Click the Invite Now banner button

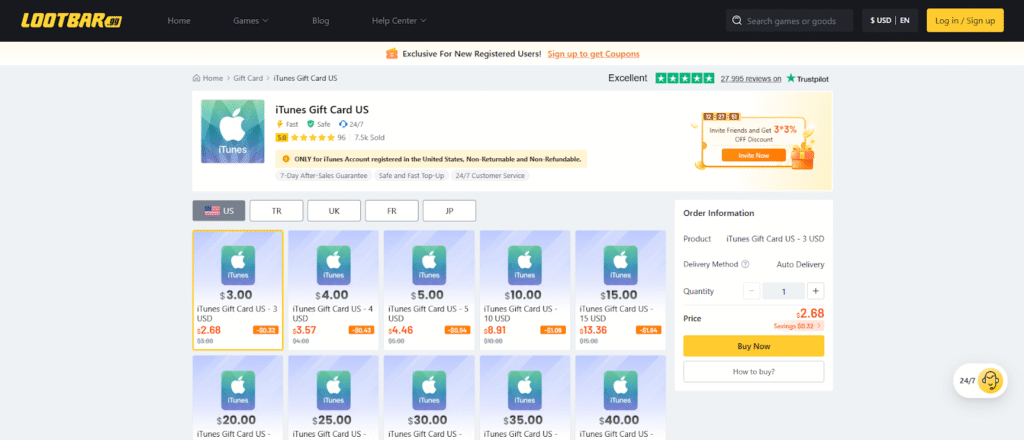click(x=753, y=155)
